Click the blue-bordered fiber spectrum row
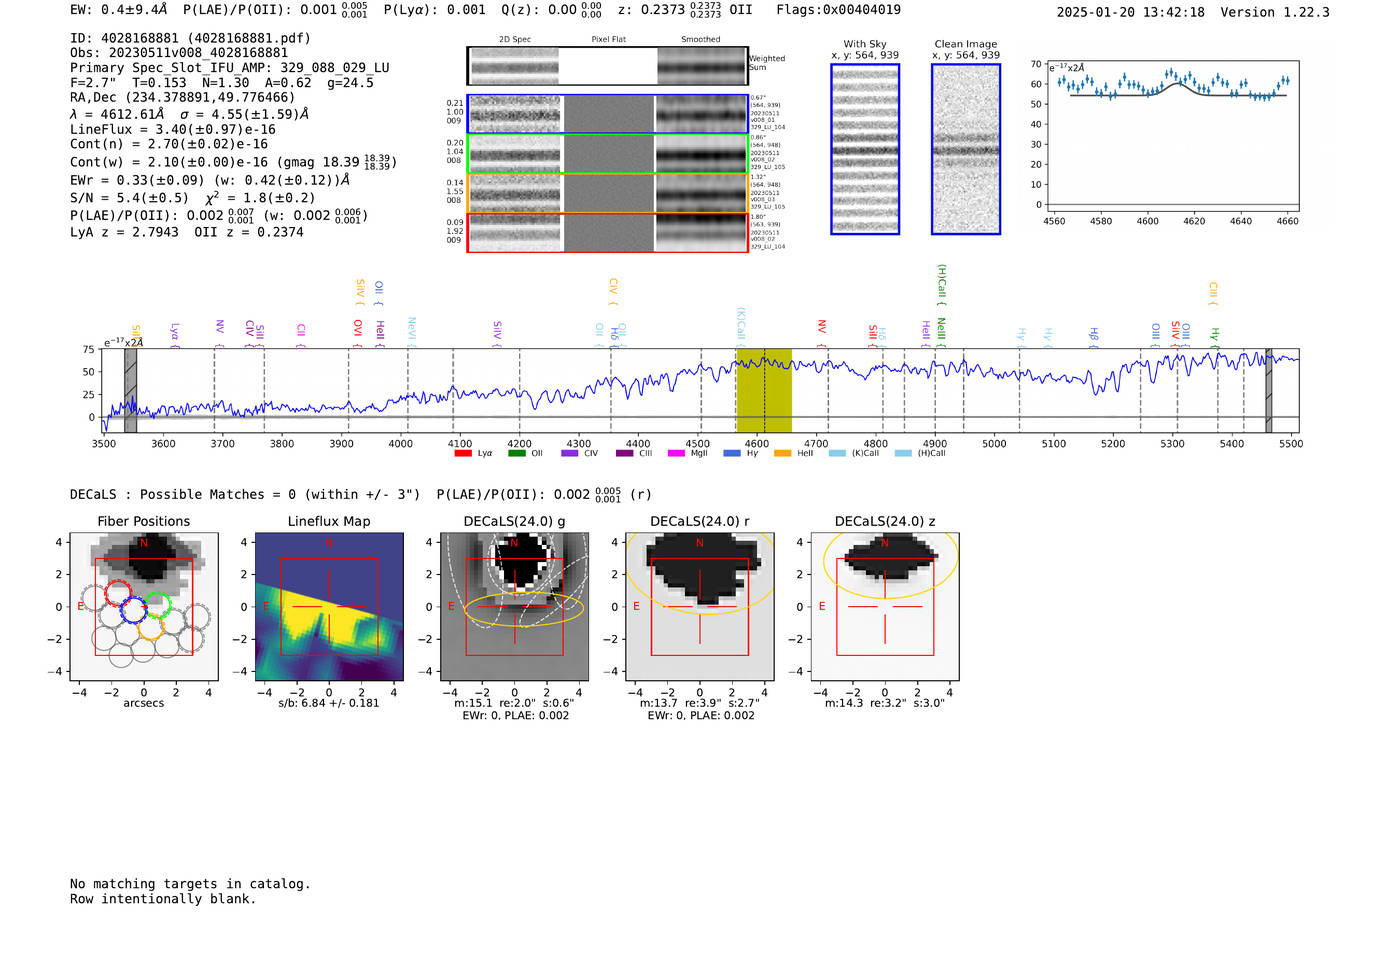The image size is (1400, 953). point(608,114)
